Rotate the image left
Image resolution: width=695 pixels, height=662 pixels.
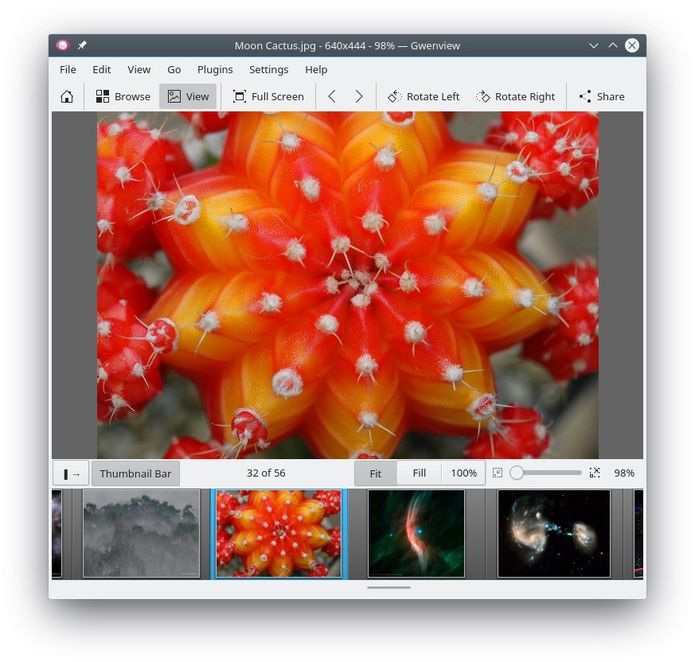pos(423,96)
